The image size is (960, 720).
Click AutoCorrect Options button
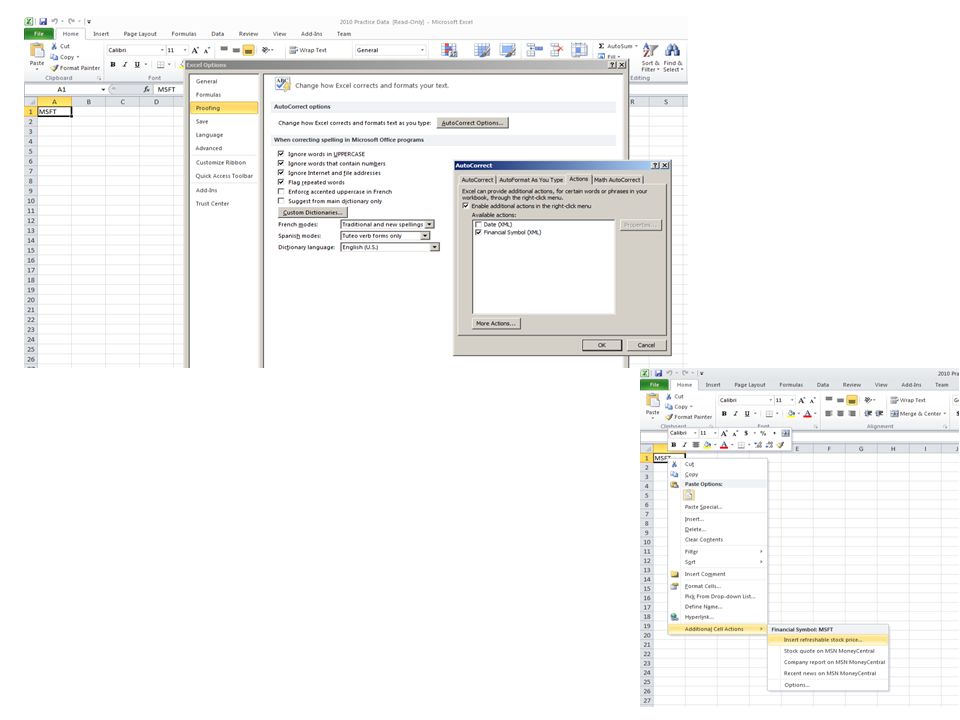[x=472, y=123]
